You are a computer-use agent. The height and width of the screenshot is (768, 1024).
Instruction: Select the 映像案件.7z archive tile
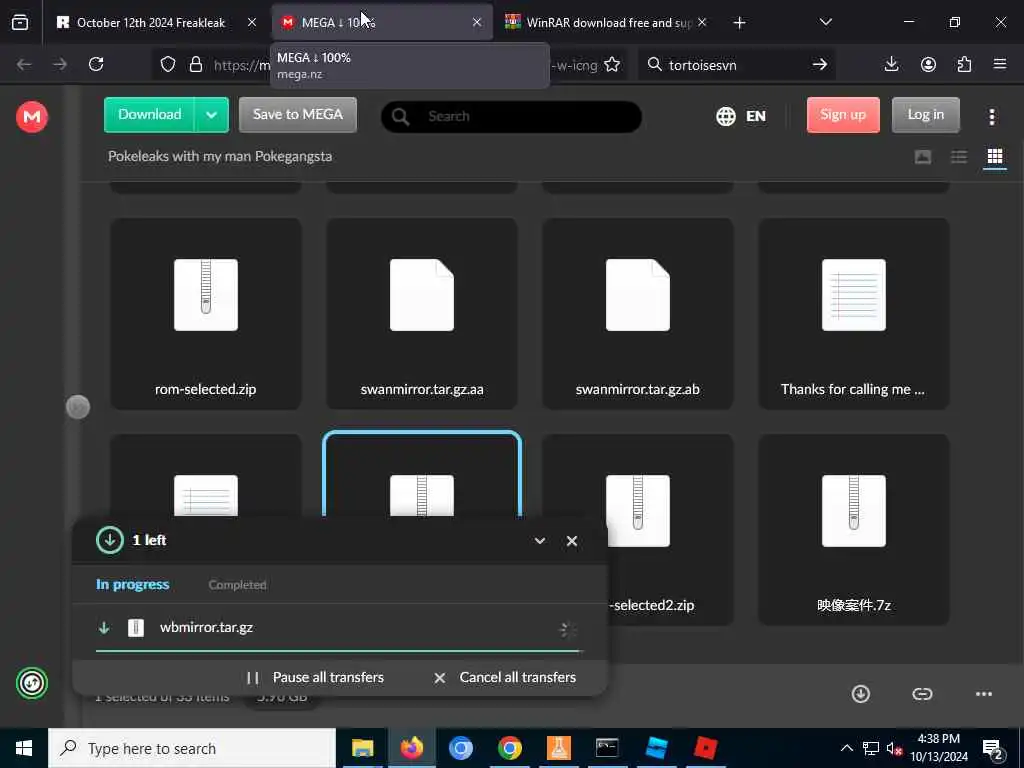click(x=854, y=530)
